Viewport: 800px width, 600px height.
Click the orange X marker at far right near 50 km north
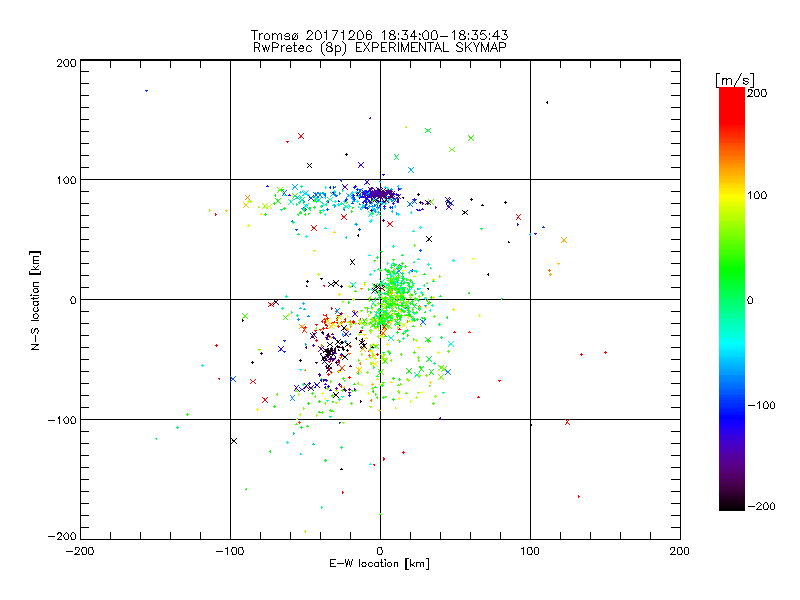pos(564,240)
